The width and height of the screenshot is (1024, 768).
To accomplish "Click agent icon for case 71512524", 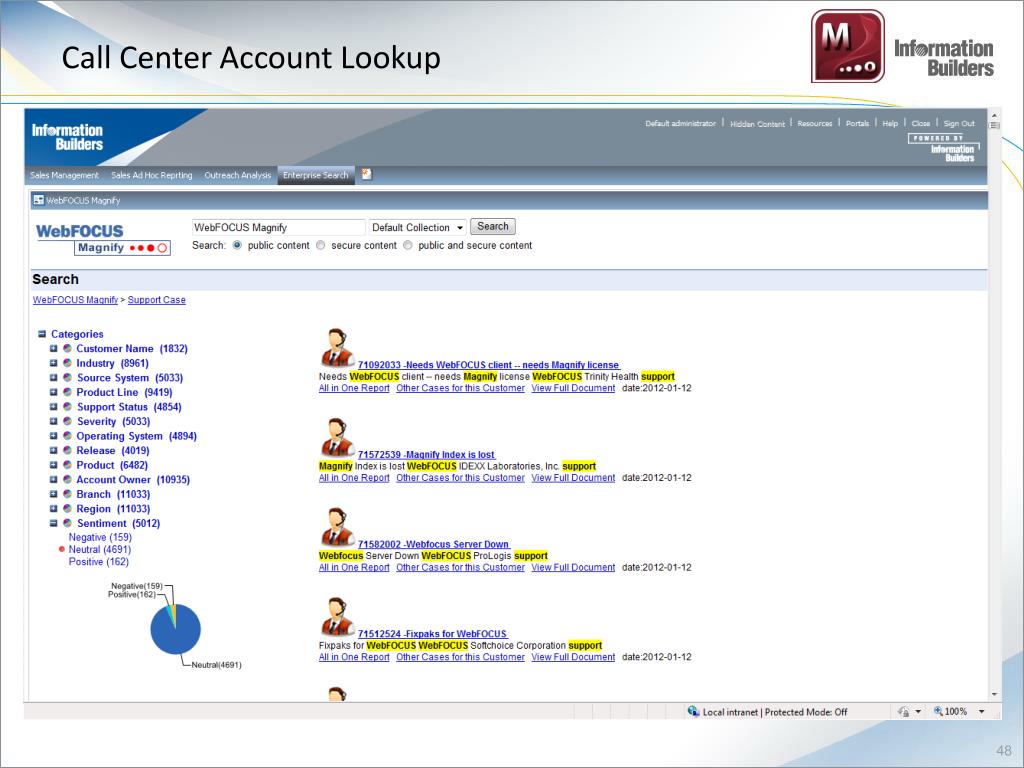I will [337, 616].
